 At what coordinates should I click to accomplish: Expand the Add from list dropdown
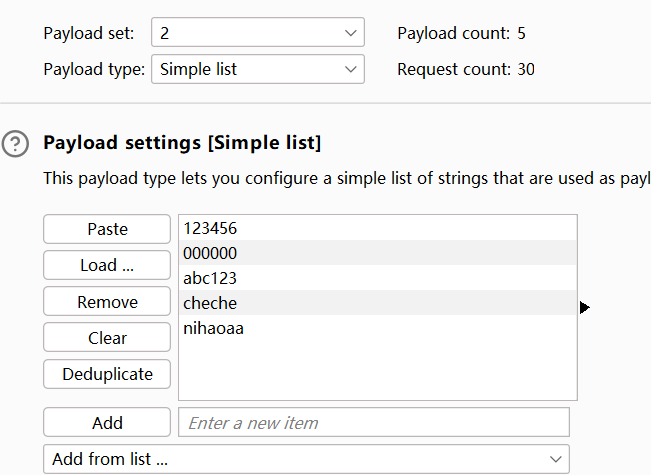[x=306, y=459]
